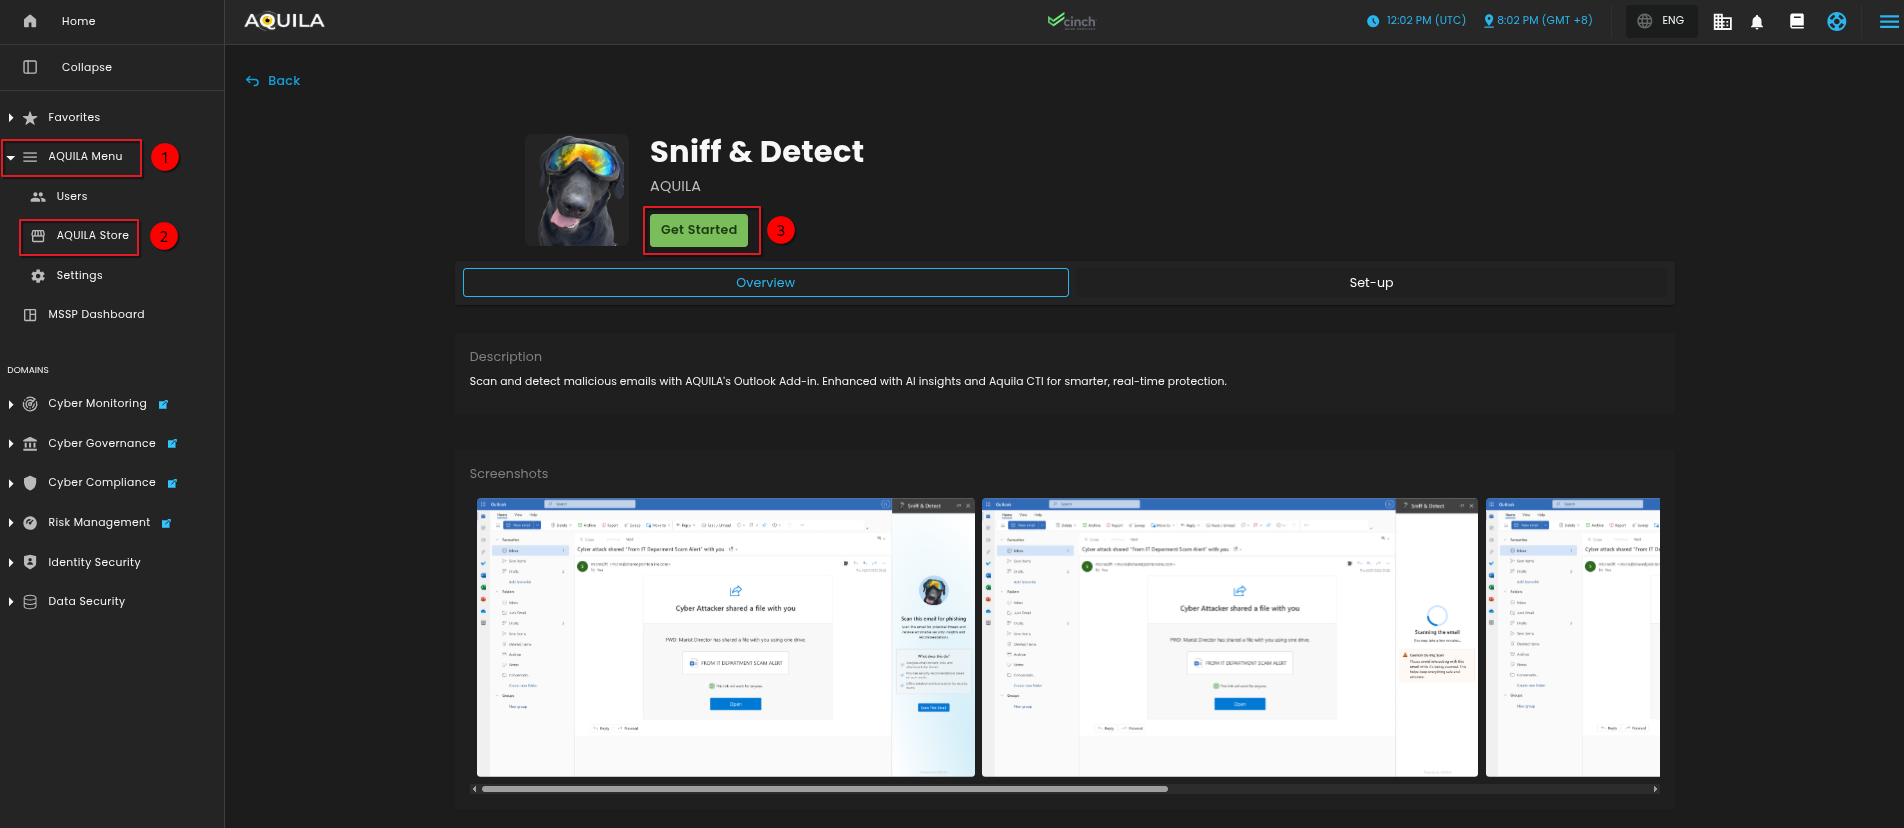The height and width of the screenshot is (828, 1904).
Task: Click the Collapse label in sidebar
Action: pyautogui.click(x=87, y=67)
